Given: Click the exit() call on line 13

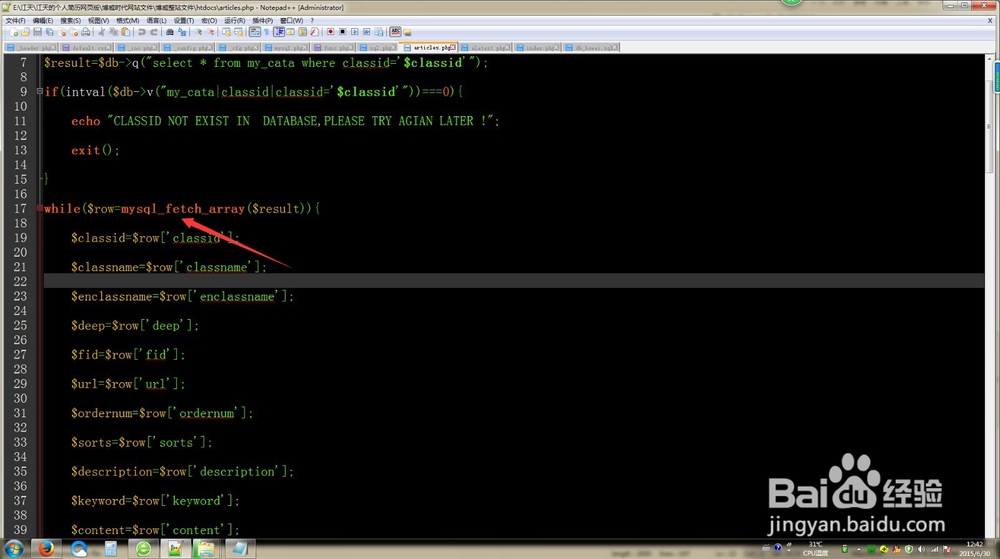Looking at the screenshot, I should point(95,150).
